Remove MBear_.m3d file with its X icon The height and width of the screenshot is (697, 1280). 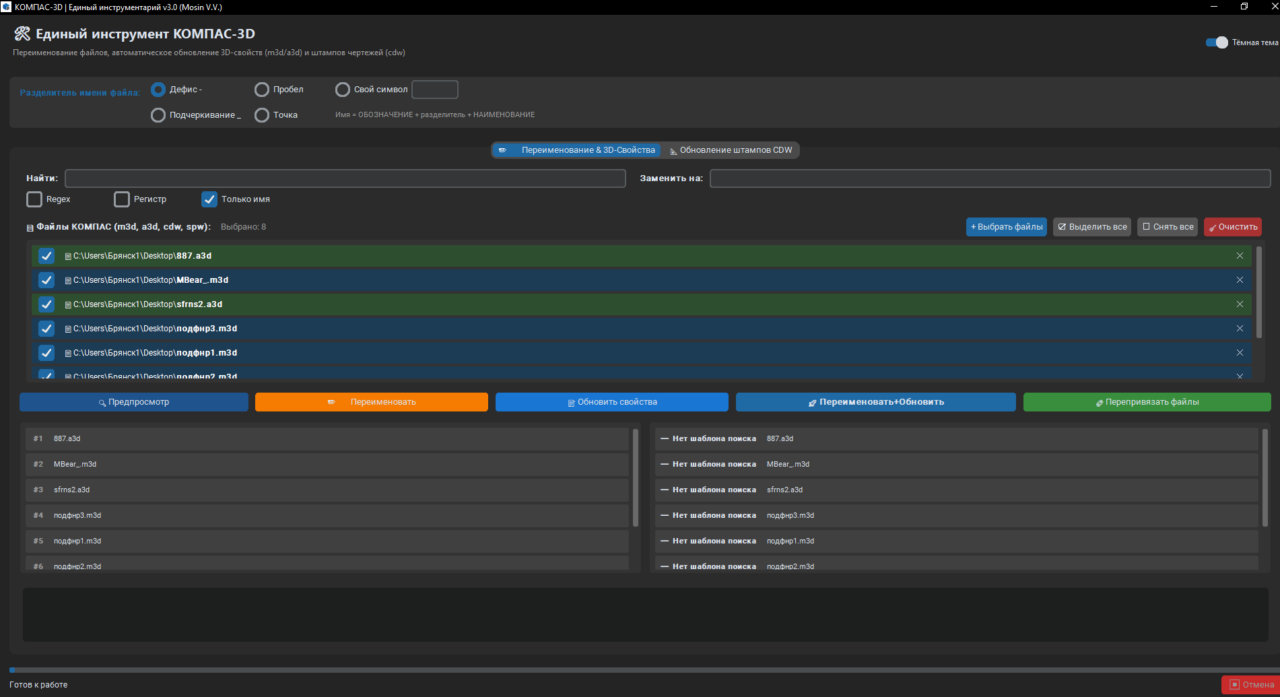coord(1239,280)
